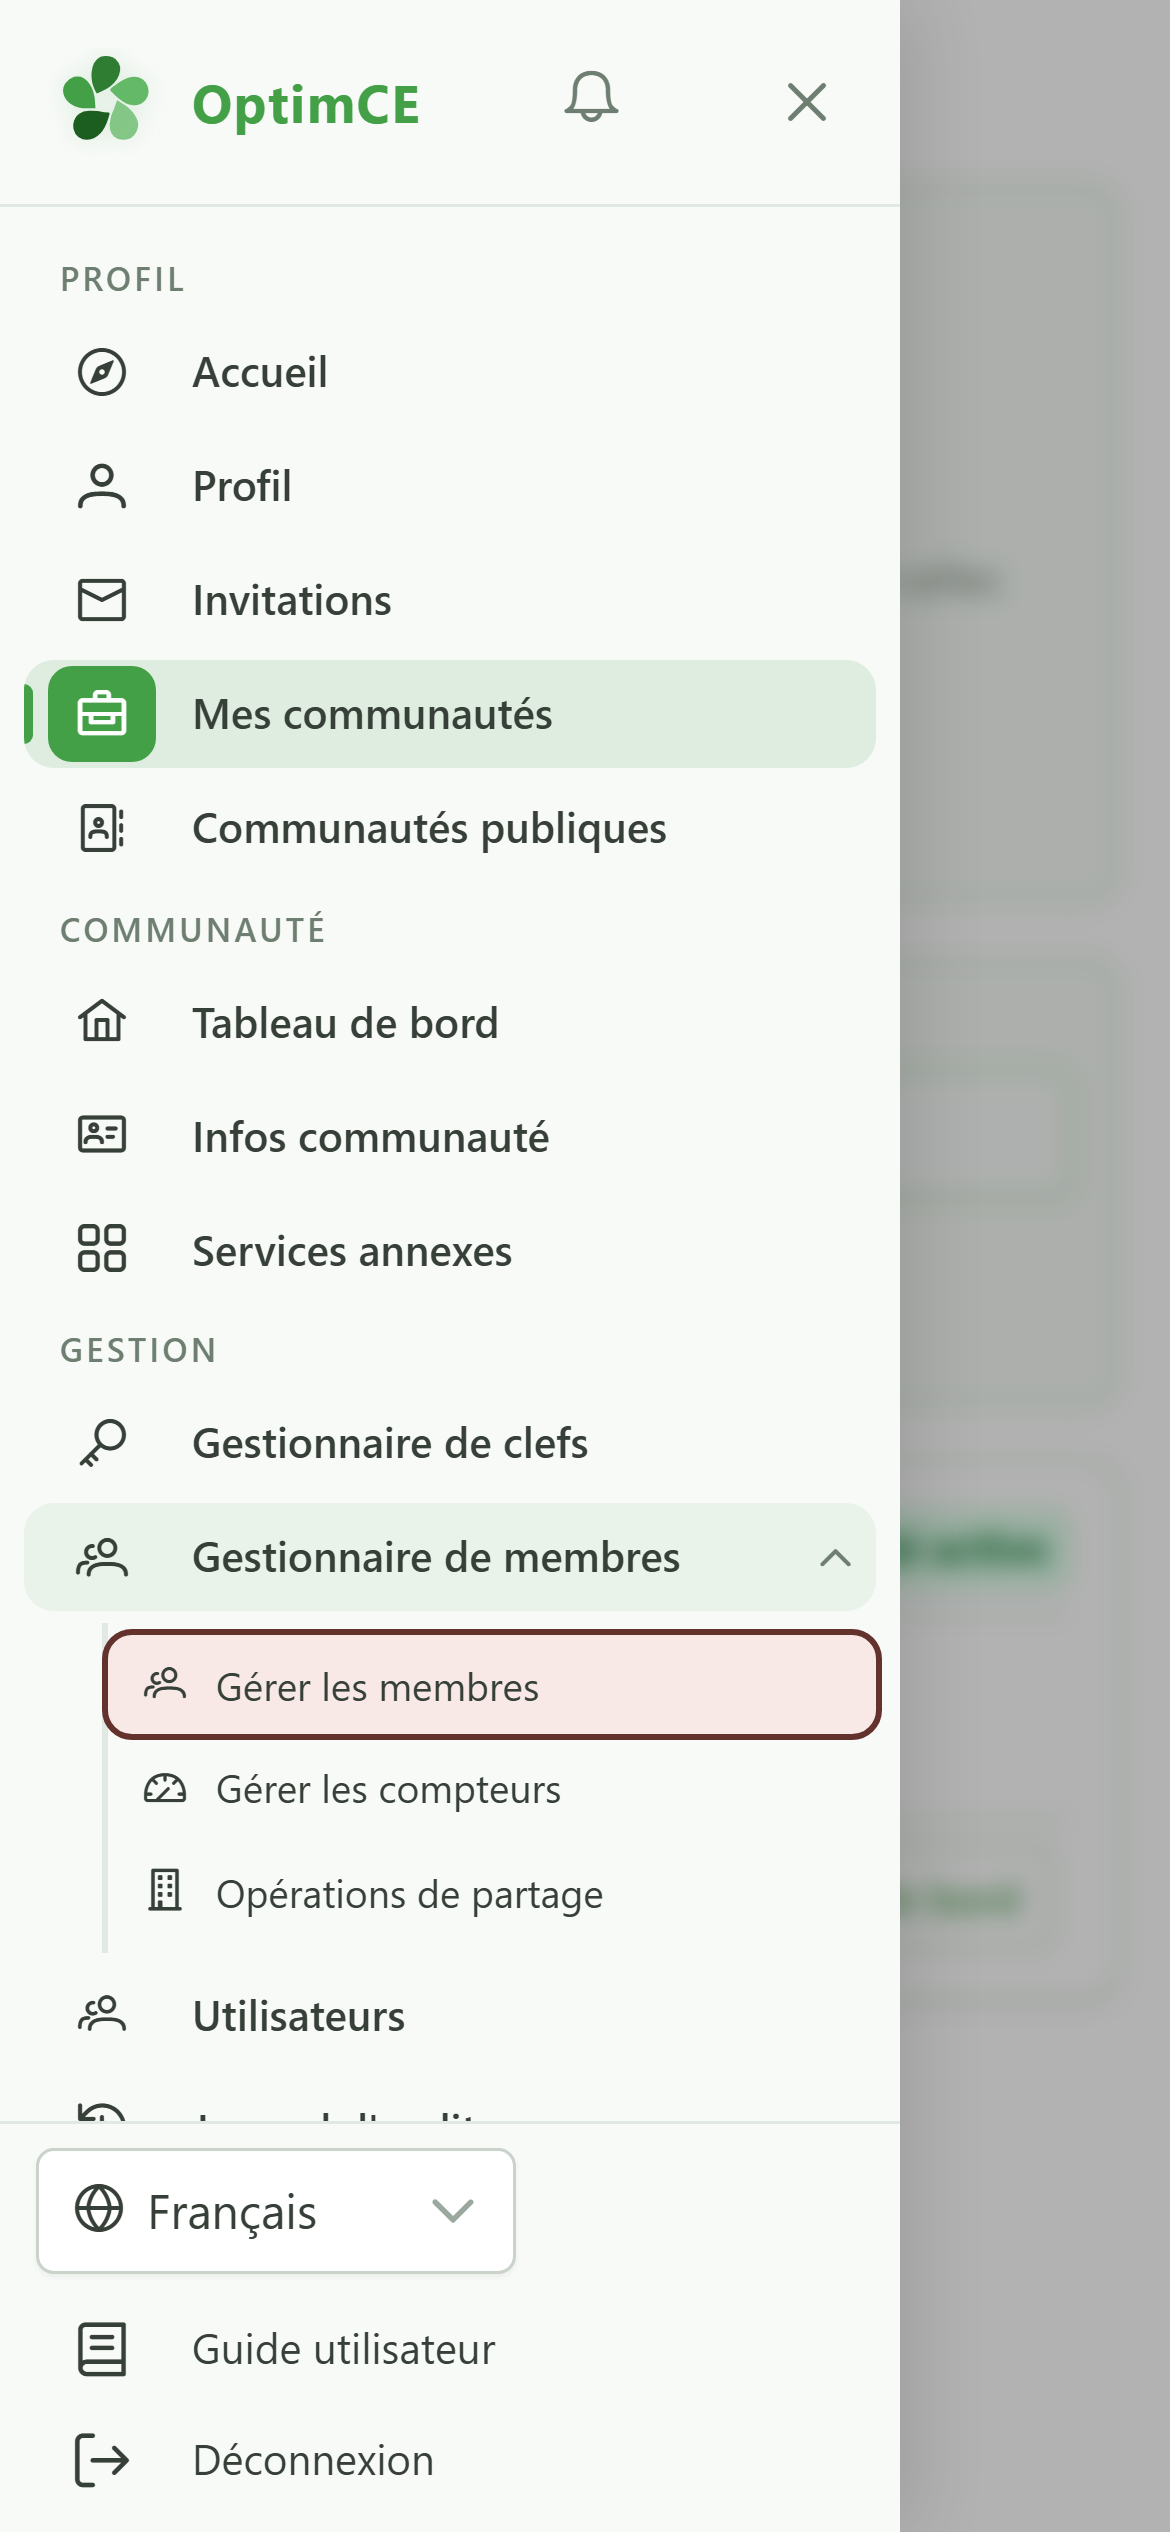Open the Français language dropdown

tap(276, 2211)
